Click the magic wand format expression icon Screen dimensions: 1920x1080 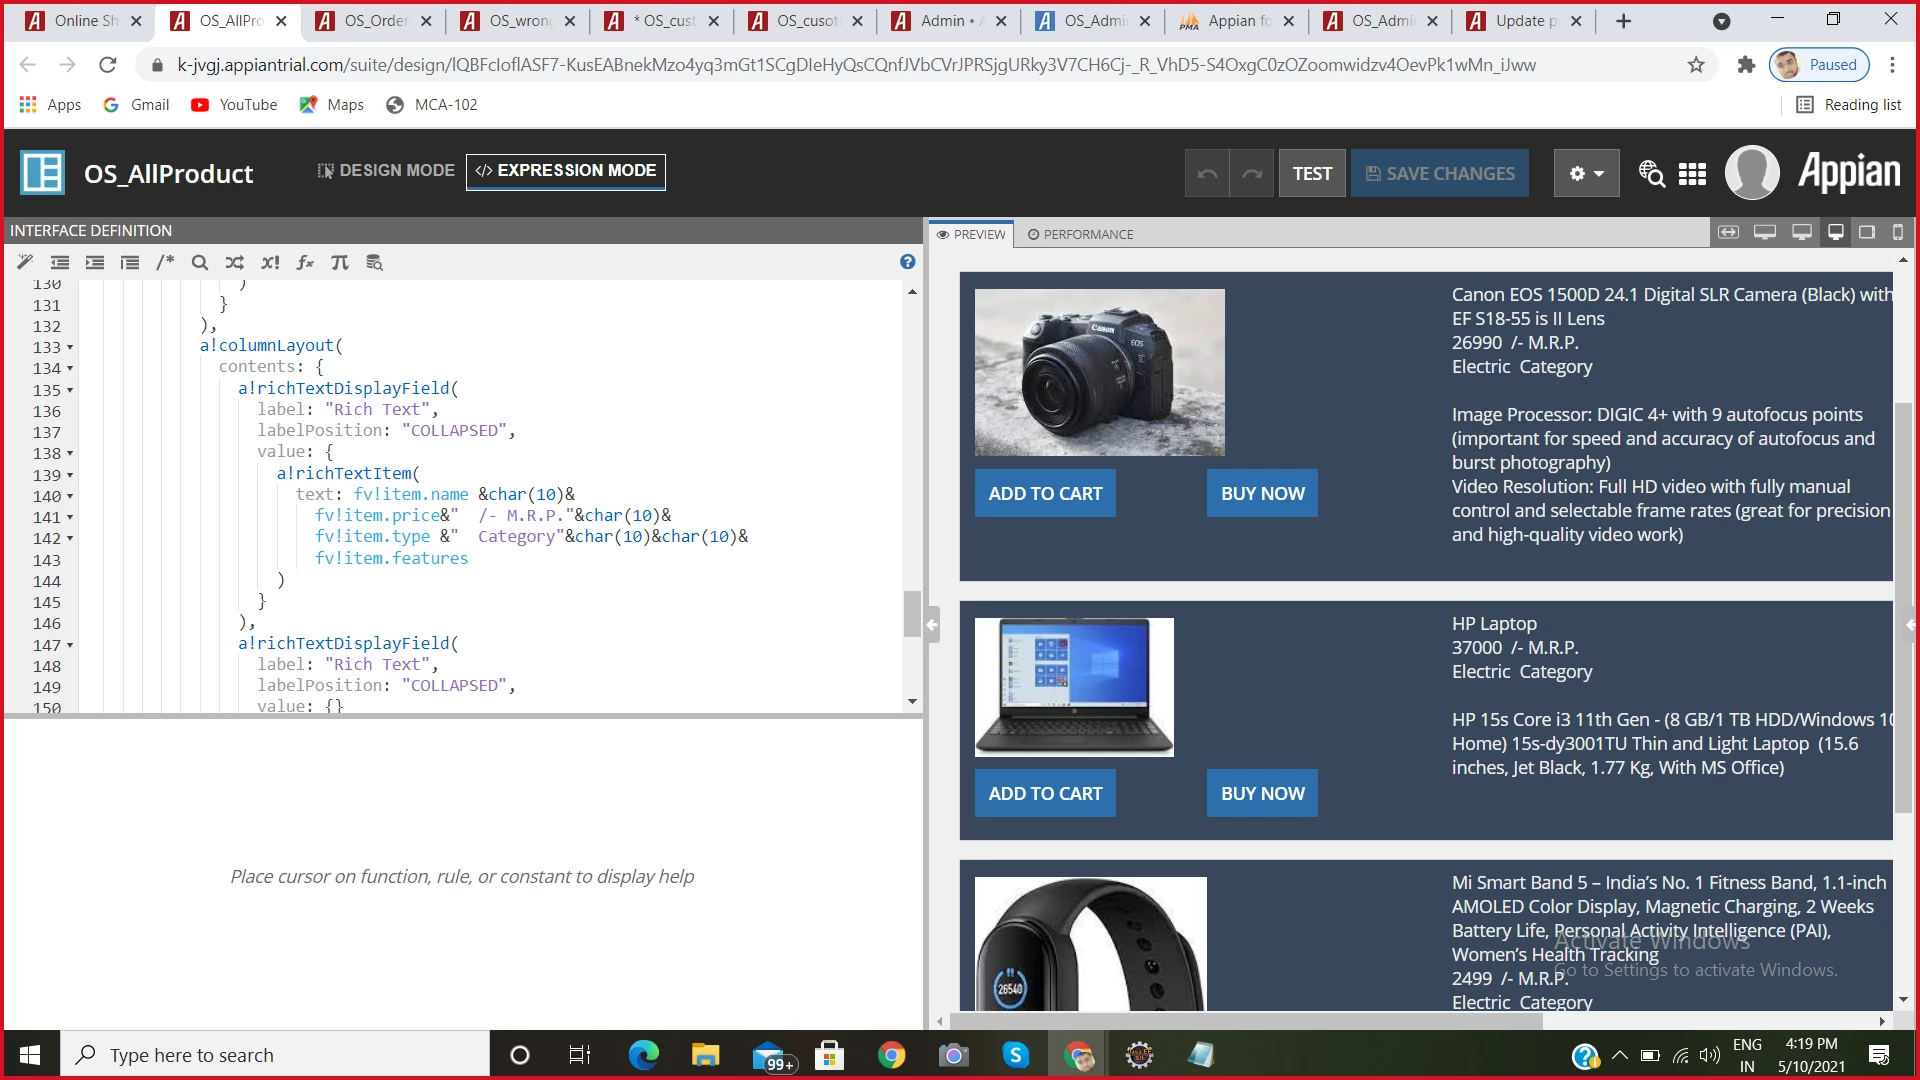(x=25, y=262)
